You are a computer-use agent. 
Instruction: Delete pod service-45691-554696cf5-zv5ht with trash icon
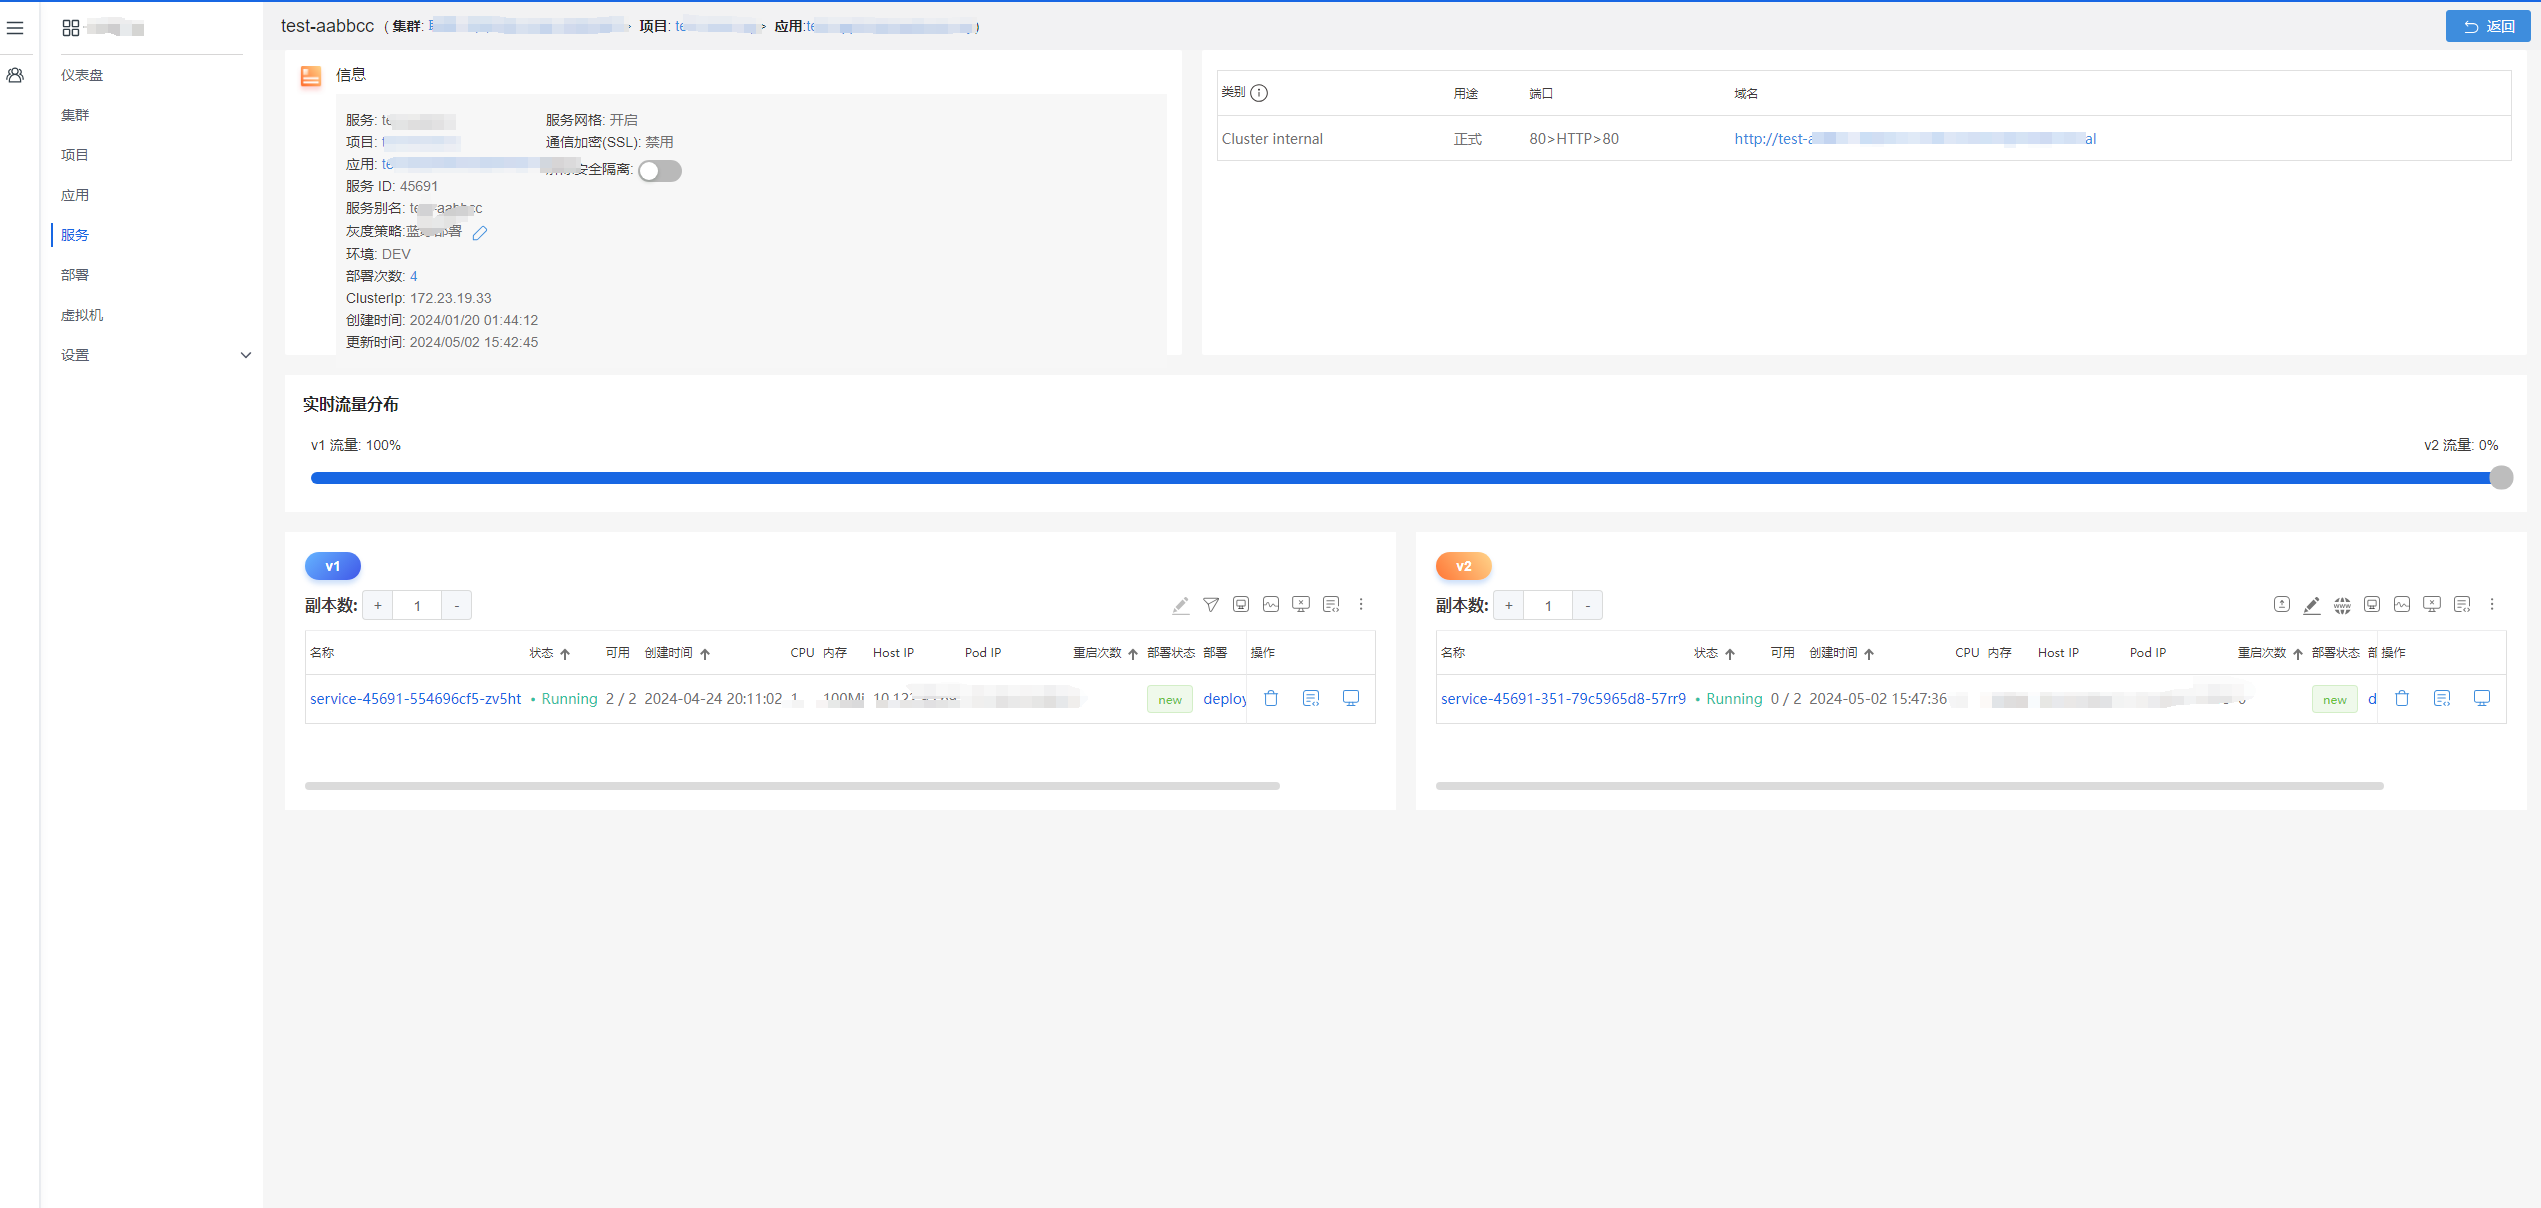pyautogui.click(x=1271, y=698)
